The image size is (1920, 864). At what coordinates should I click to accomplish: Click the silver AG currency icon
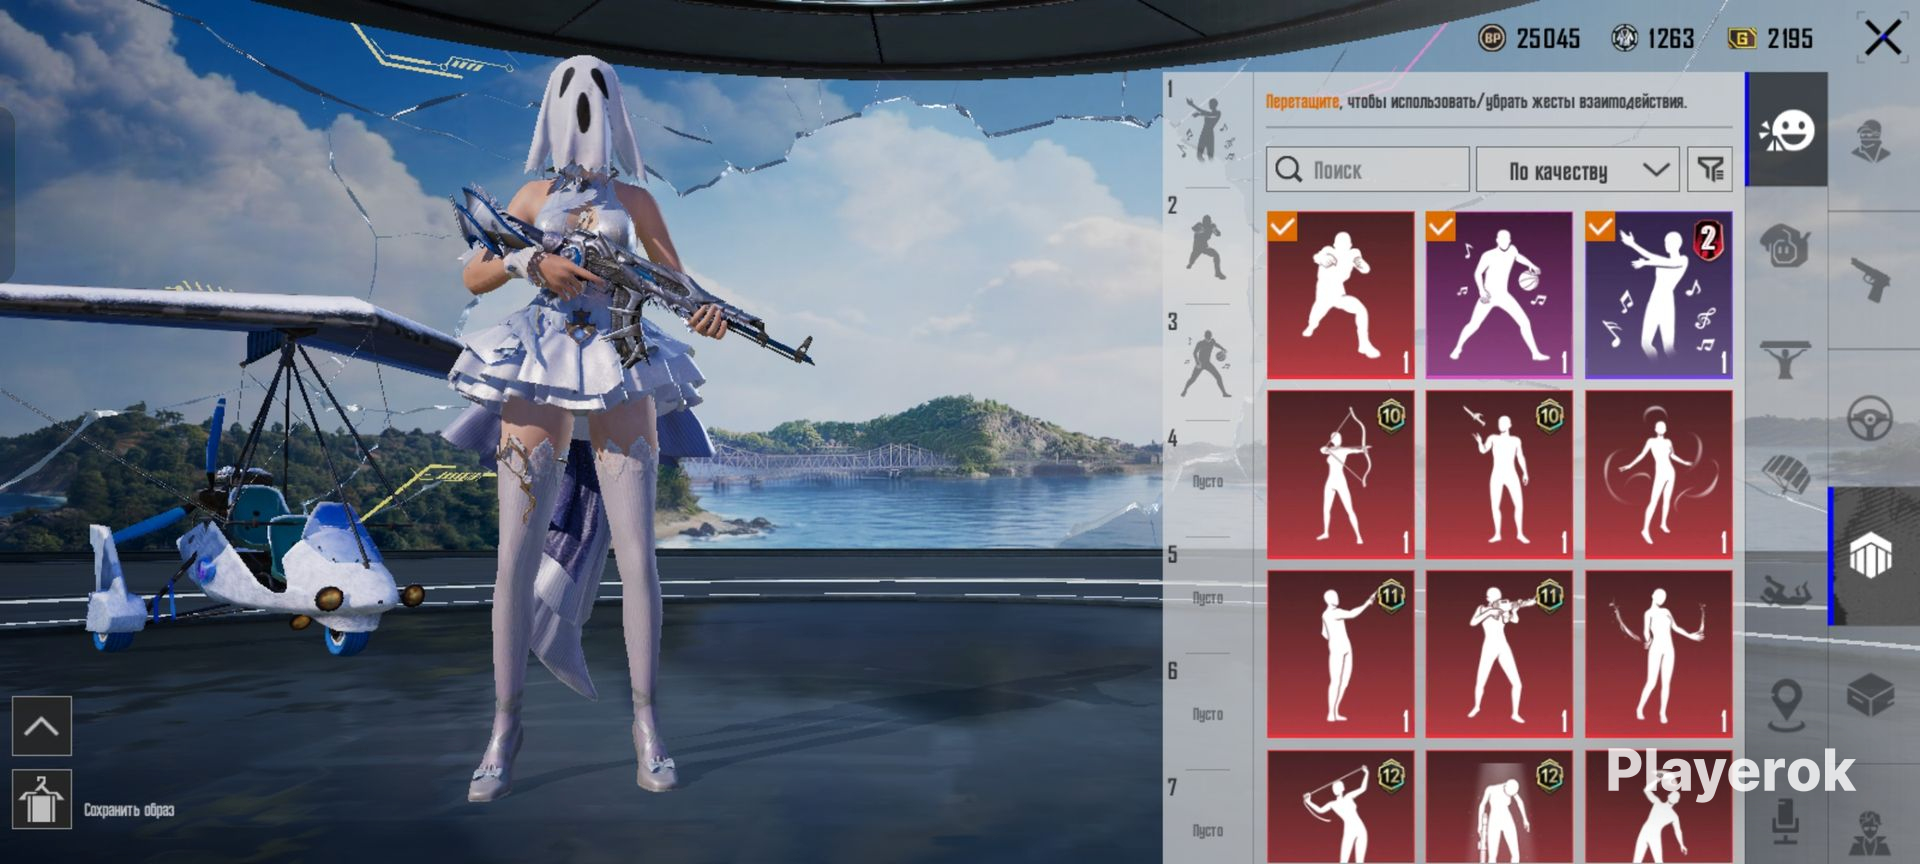point(1625,38)
